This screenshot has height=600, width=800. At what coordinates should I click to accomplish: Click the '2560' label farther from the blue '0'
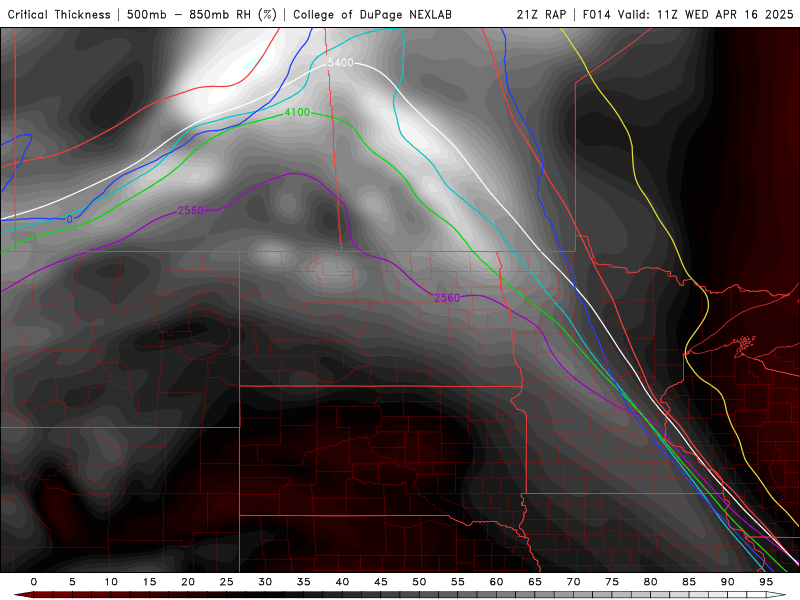447,297
